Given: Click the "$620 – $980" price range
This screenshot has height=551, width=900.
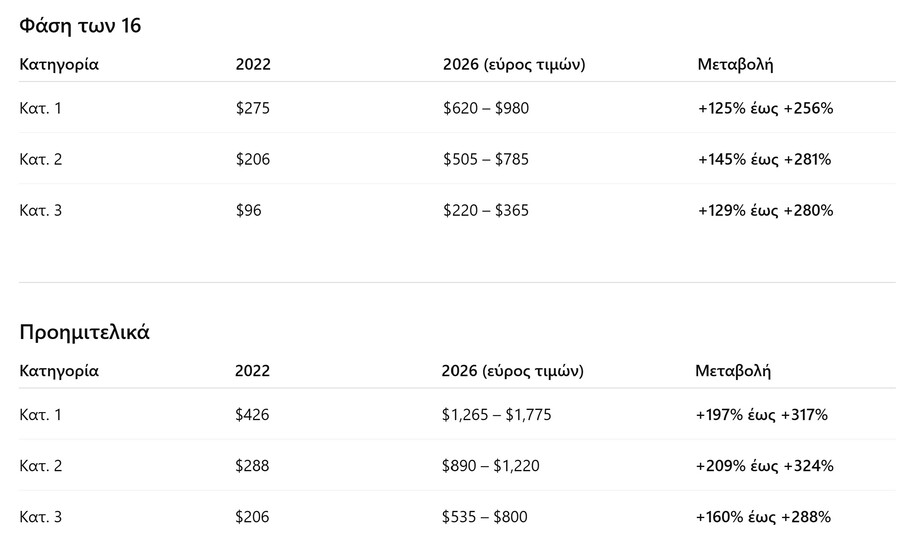Looking at the screenshot, I should tap(486, 108).
